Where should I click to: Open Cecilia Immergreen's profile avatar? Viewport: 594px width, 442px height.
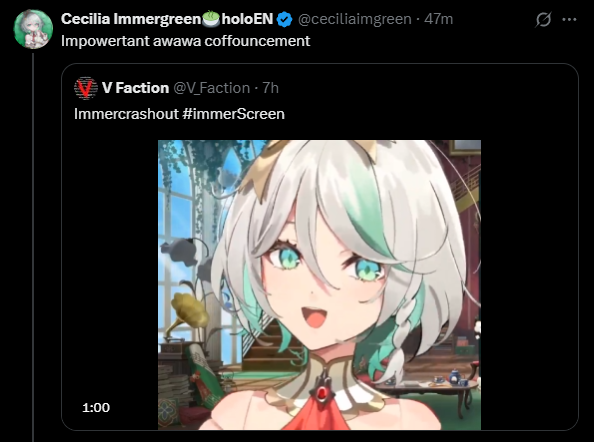pyautogui.click(x=33, y=29)
